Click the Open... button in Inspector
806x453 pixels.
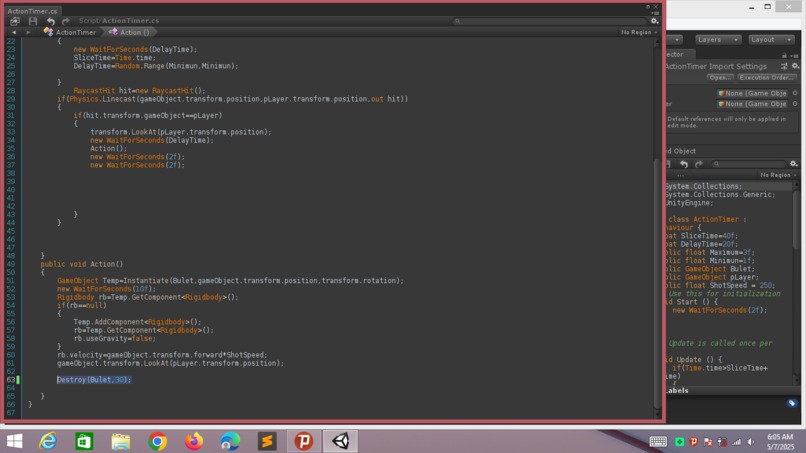(x=720, y=78)
